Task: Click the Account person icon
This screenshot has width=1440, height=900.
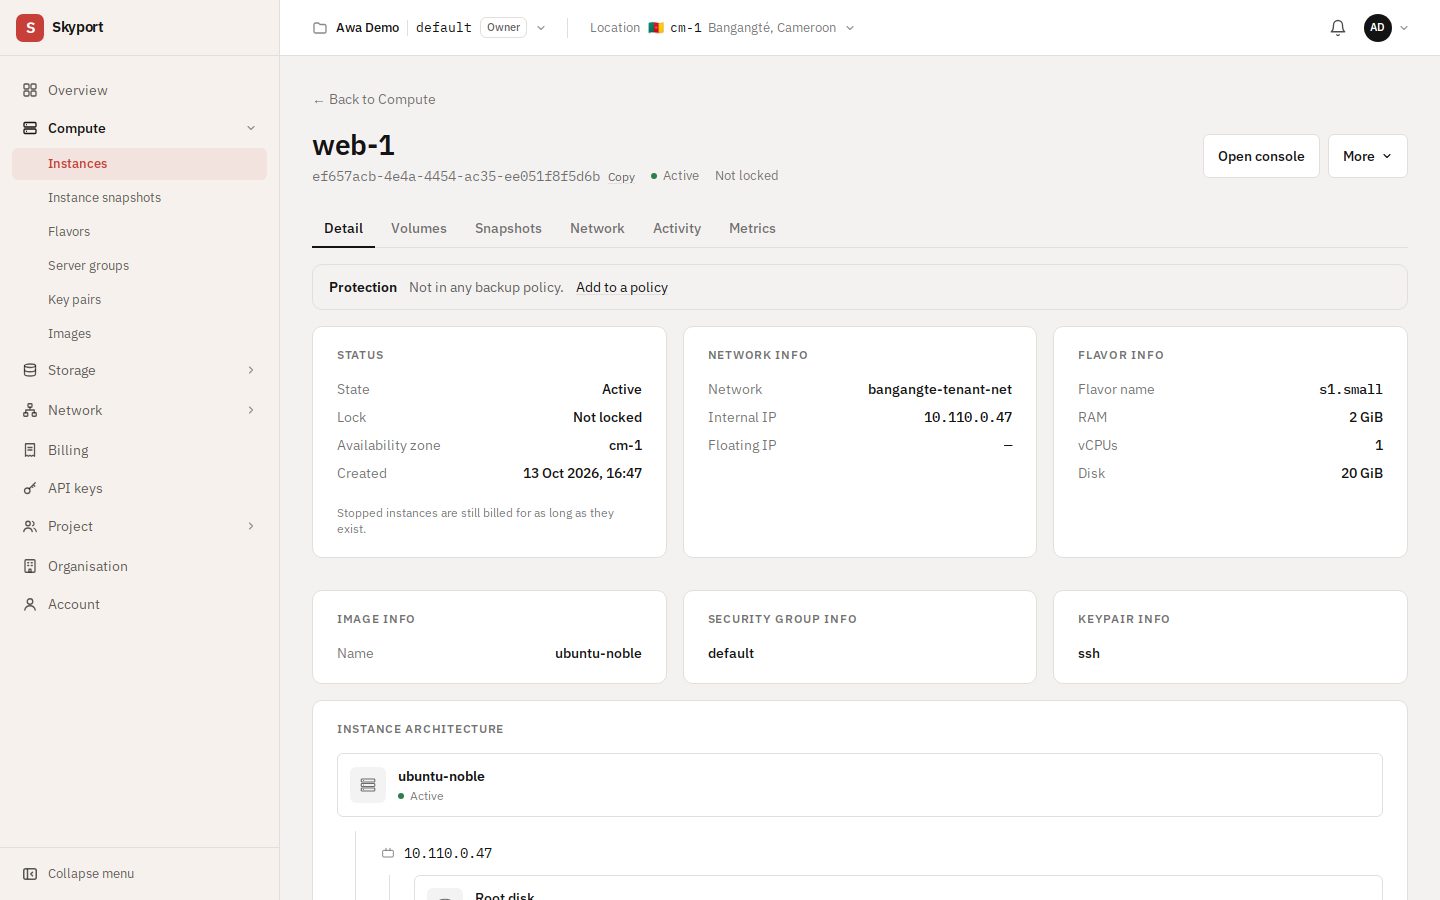Action: point(30,604)
